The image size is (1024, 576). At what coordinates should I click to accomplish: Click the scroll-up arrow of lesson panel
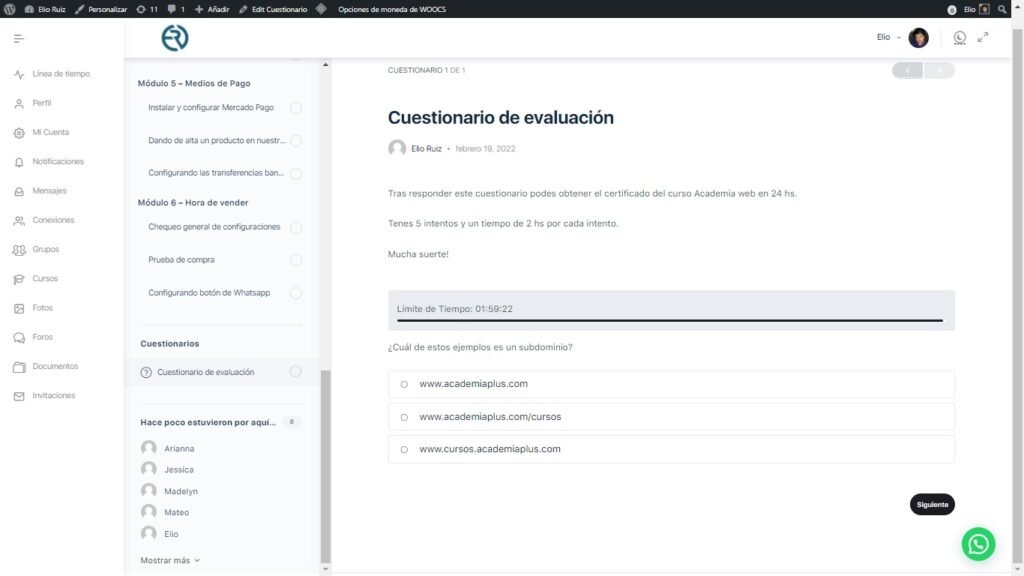pos(325,65)
